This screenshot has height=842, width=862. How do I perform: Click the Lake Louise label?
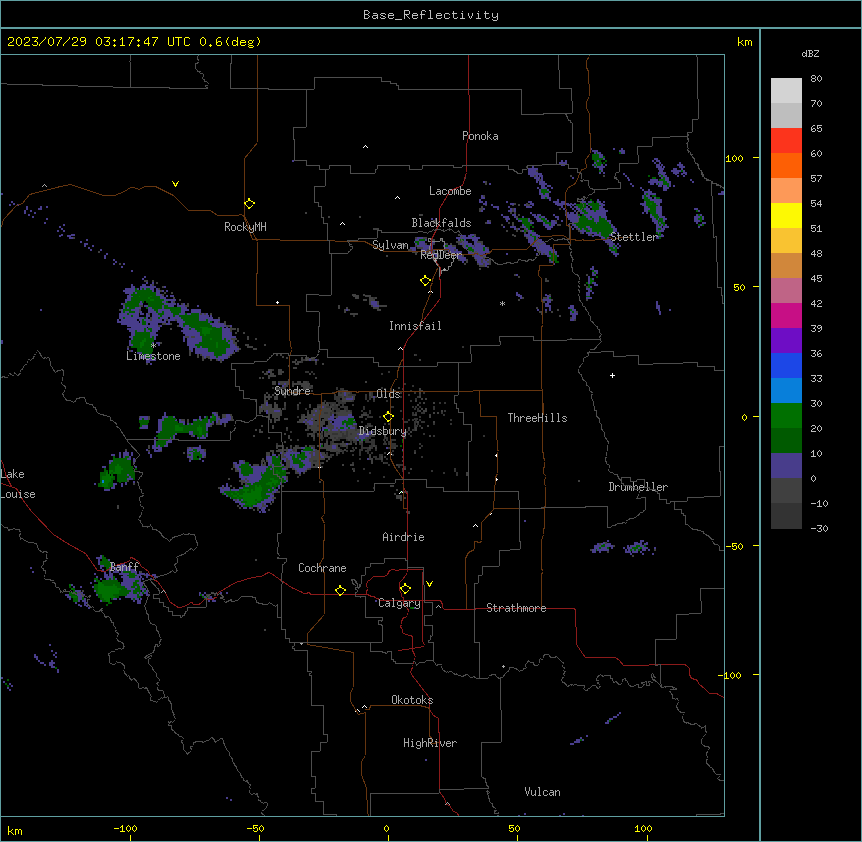tap(18, 484)
